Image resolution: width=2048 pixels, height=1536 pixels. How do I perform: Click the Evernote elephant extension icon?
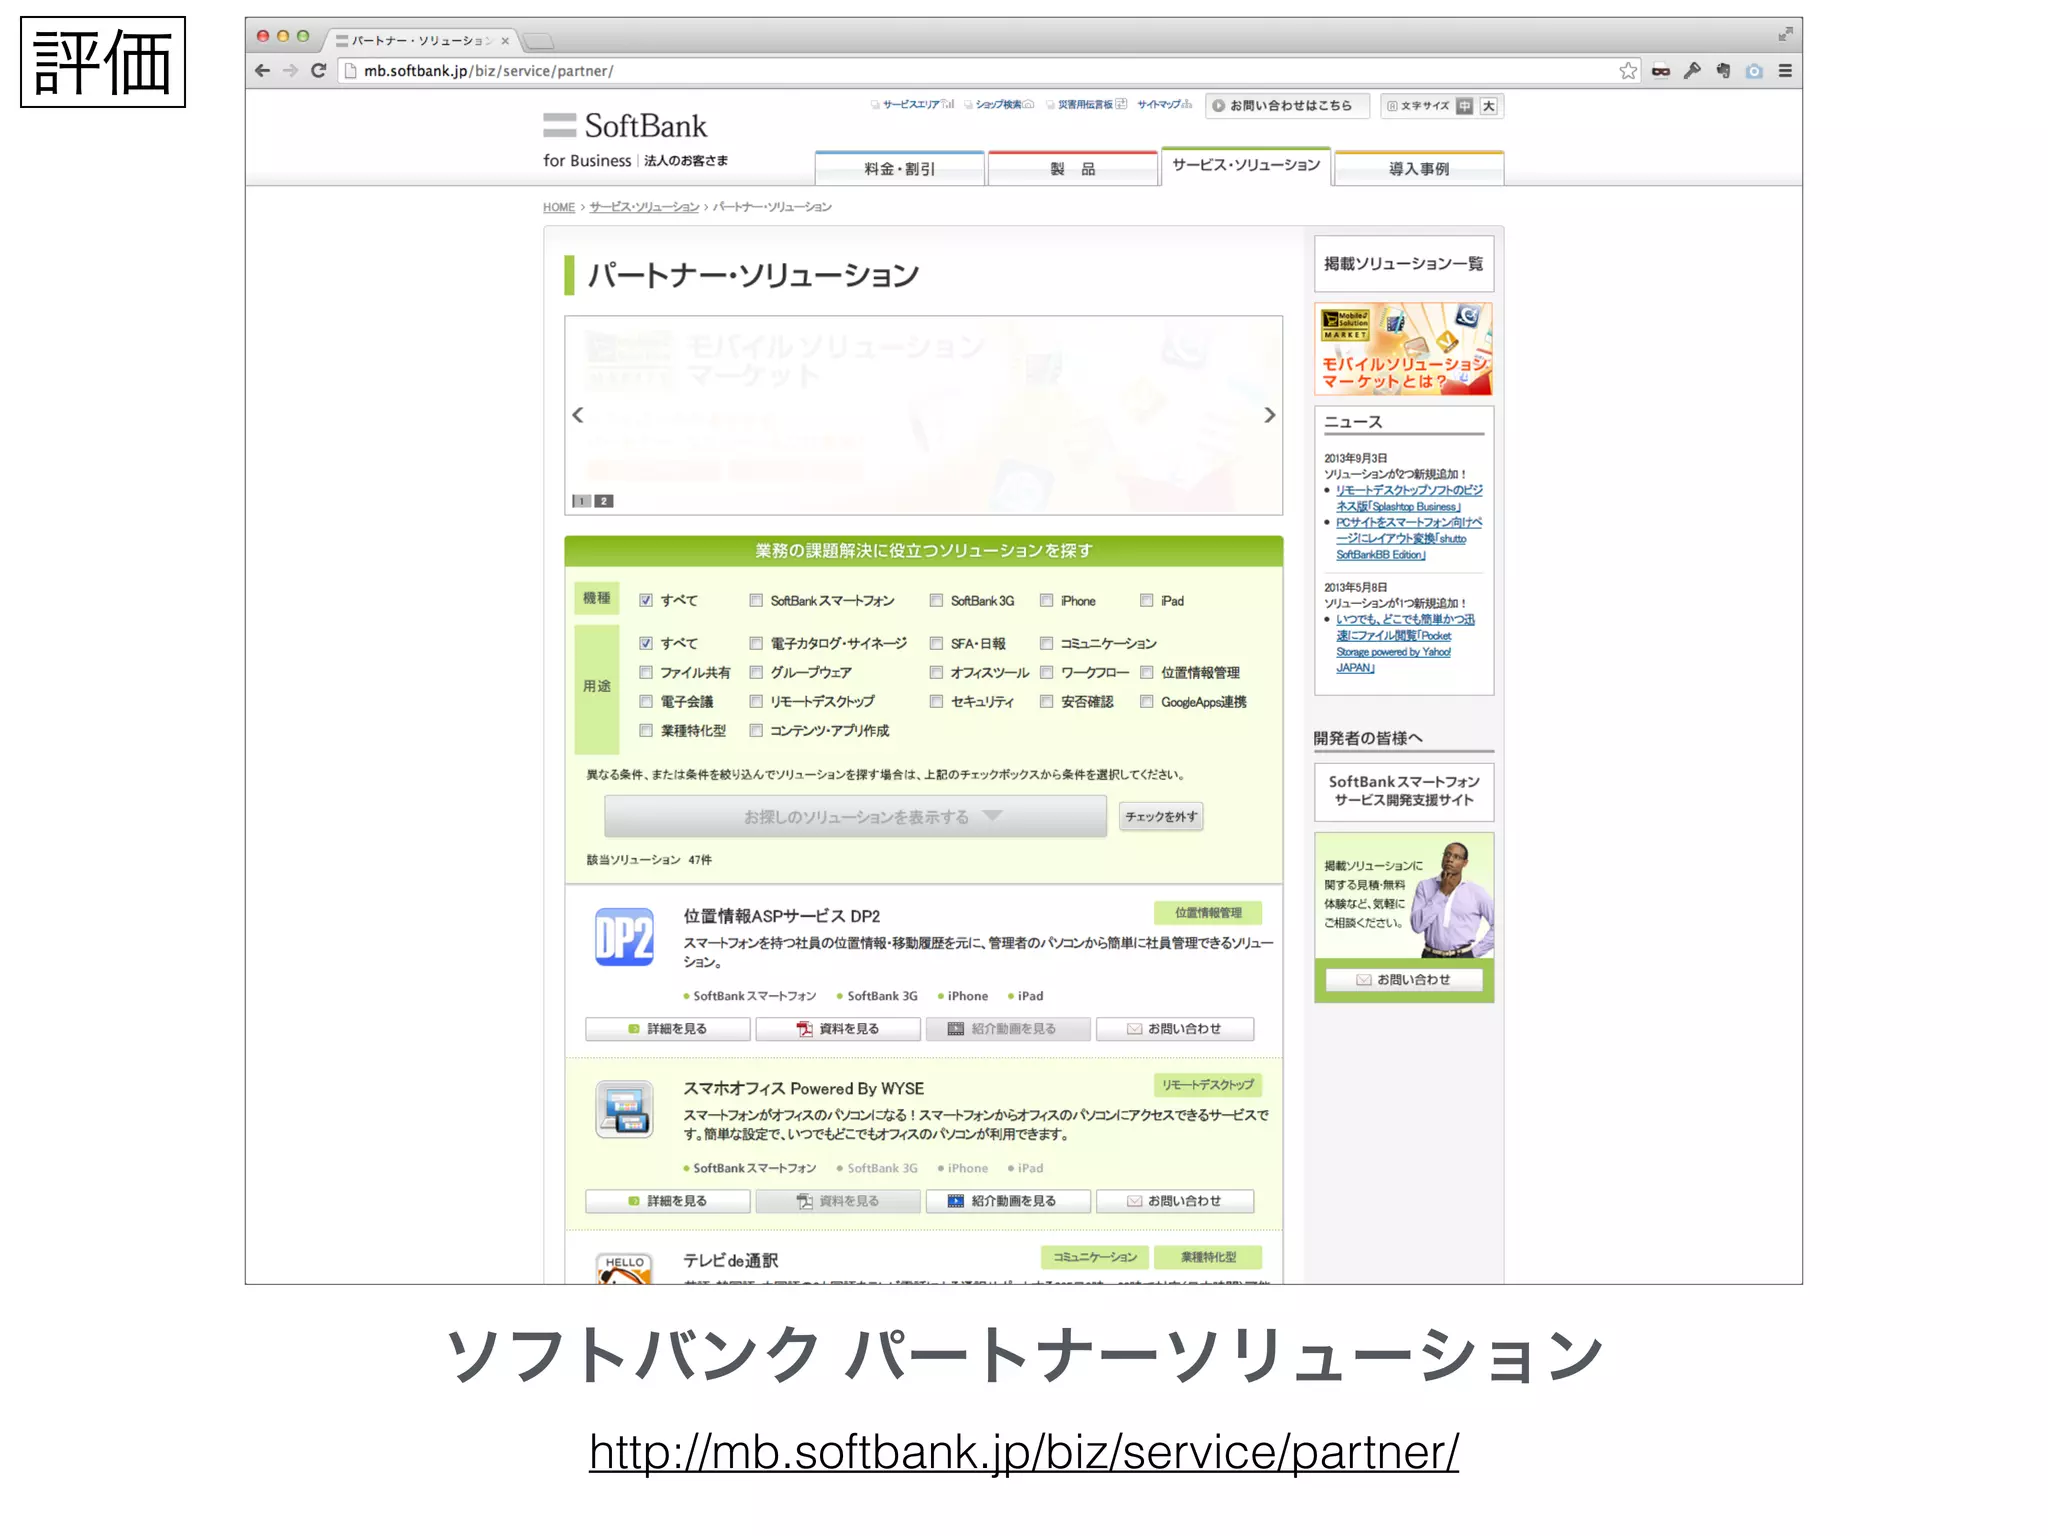1723,71
